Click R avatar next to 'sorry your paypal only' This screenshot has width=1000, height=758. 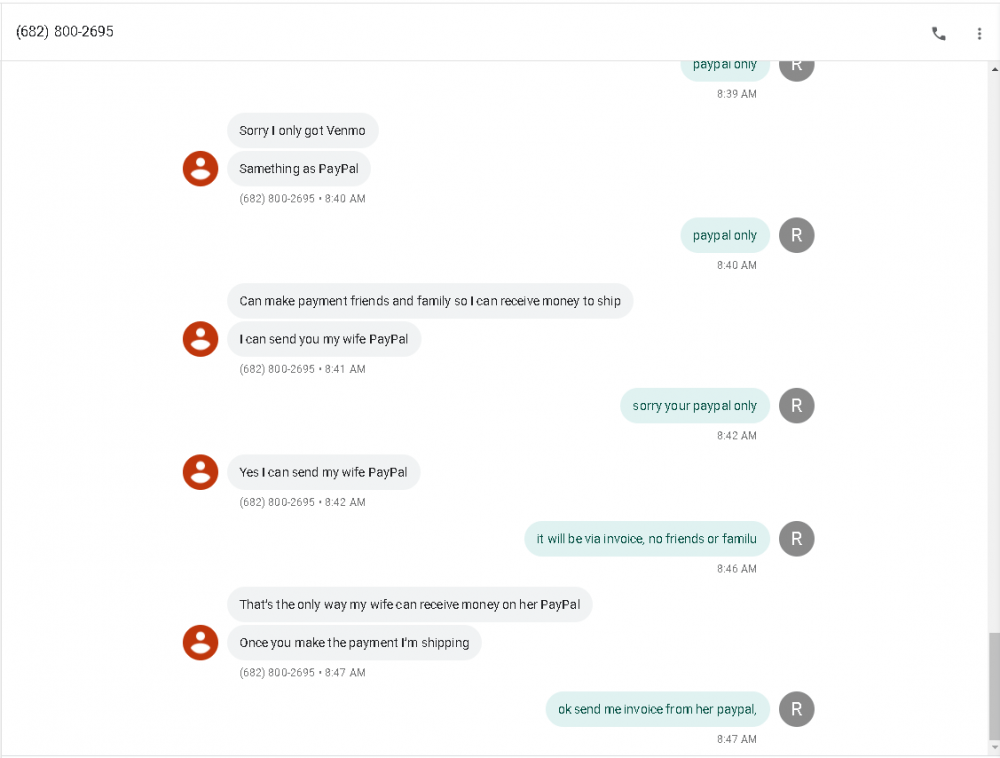pyautogui.click(x=796, y=405)
